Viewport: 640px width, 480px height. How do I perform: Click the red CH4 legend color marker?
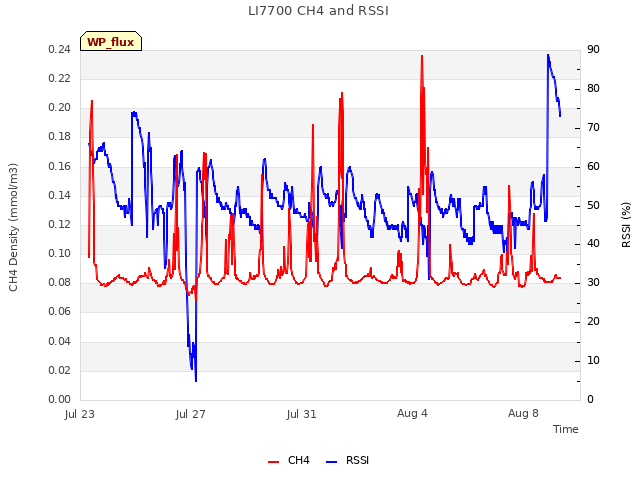[x=273, y=462]
